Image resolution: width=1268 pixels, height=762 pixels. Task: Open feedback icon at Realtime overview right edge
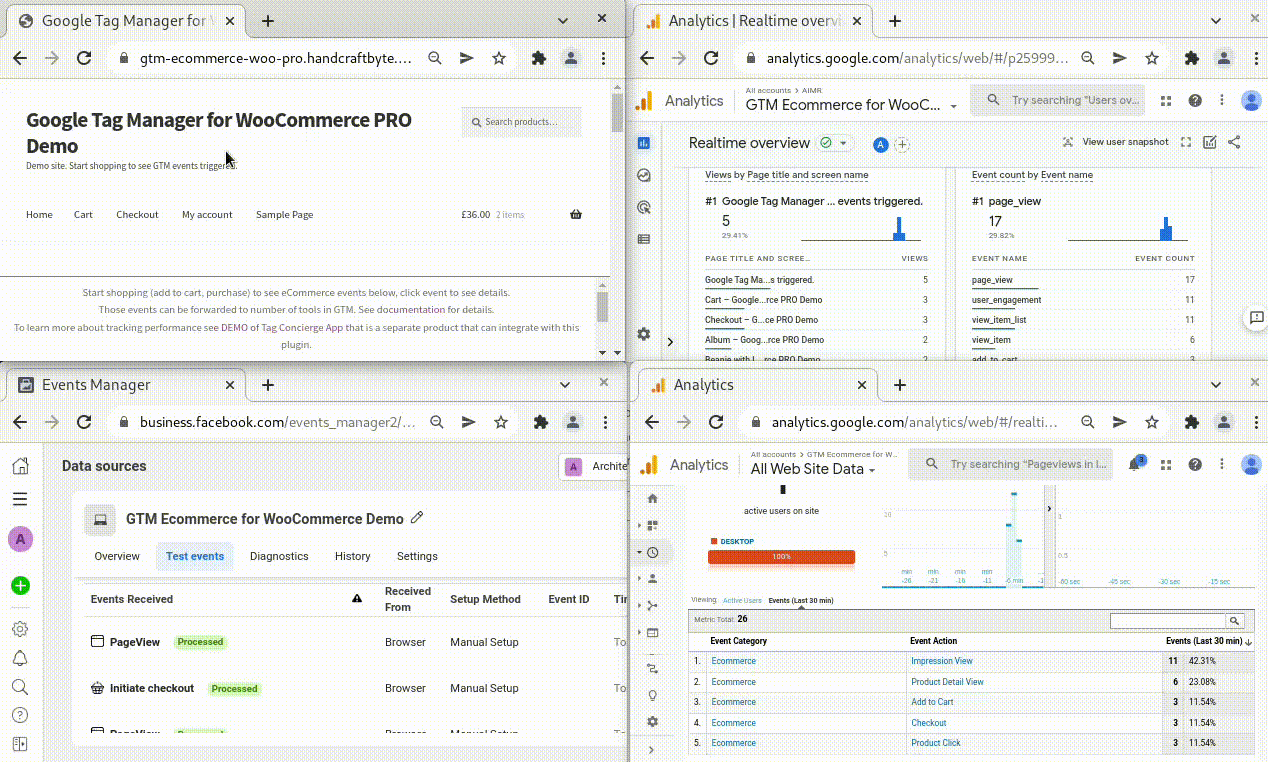pos(1257,318)
